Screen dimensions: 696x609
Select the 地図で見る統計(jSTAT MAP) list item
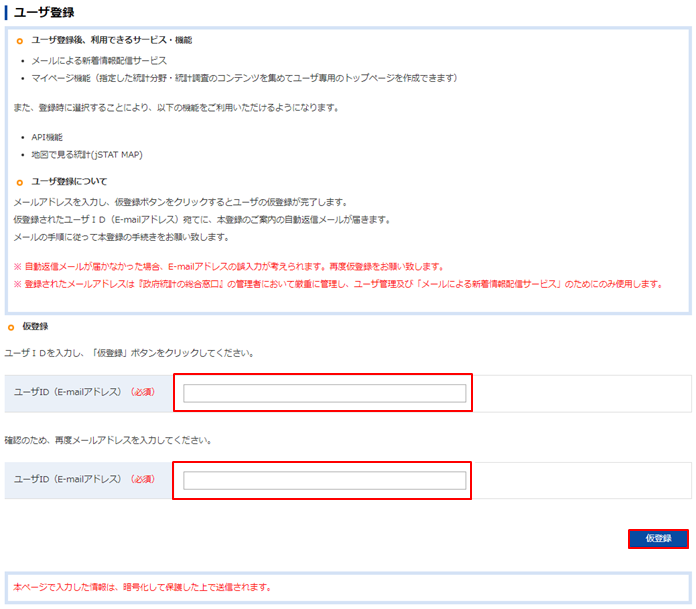tap(86, 155)
